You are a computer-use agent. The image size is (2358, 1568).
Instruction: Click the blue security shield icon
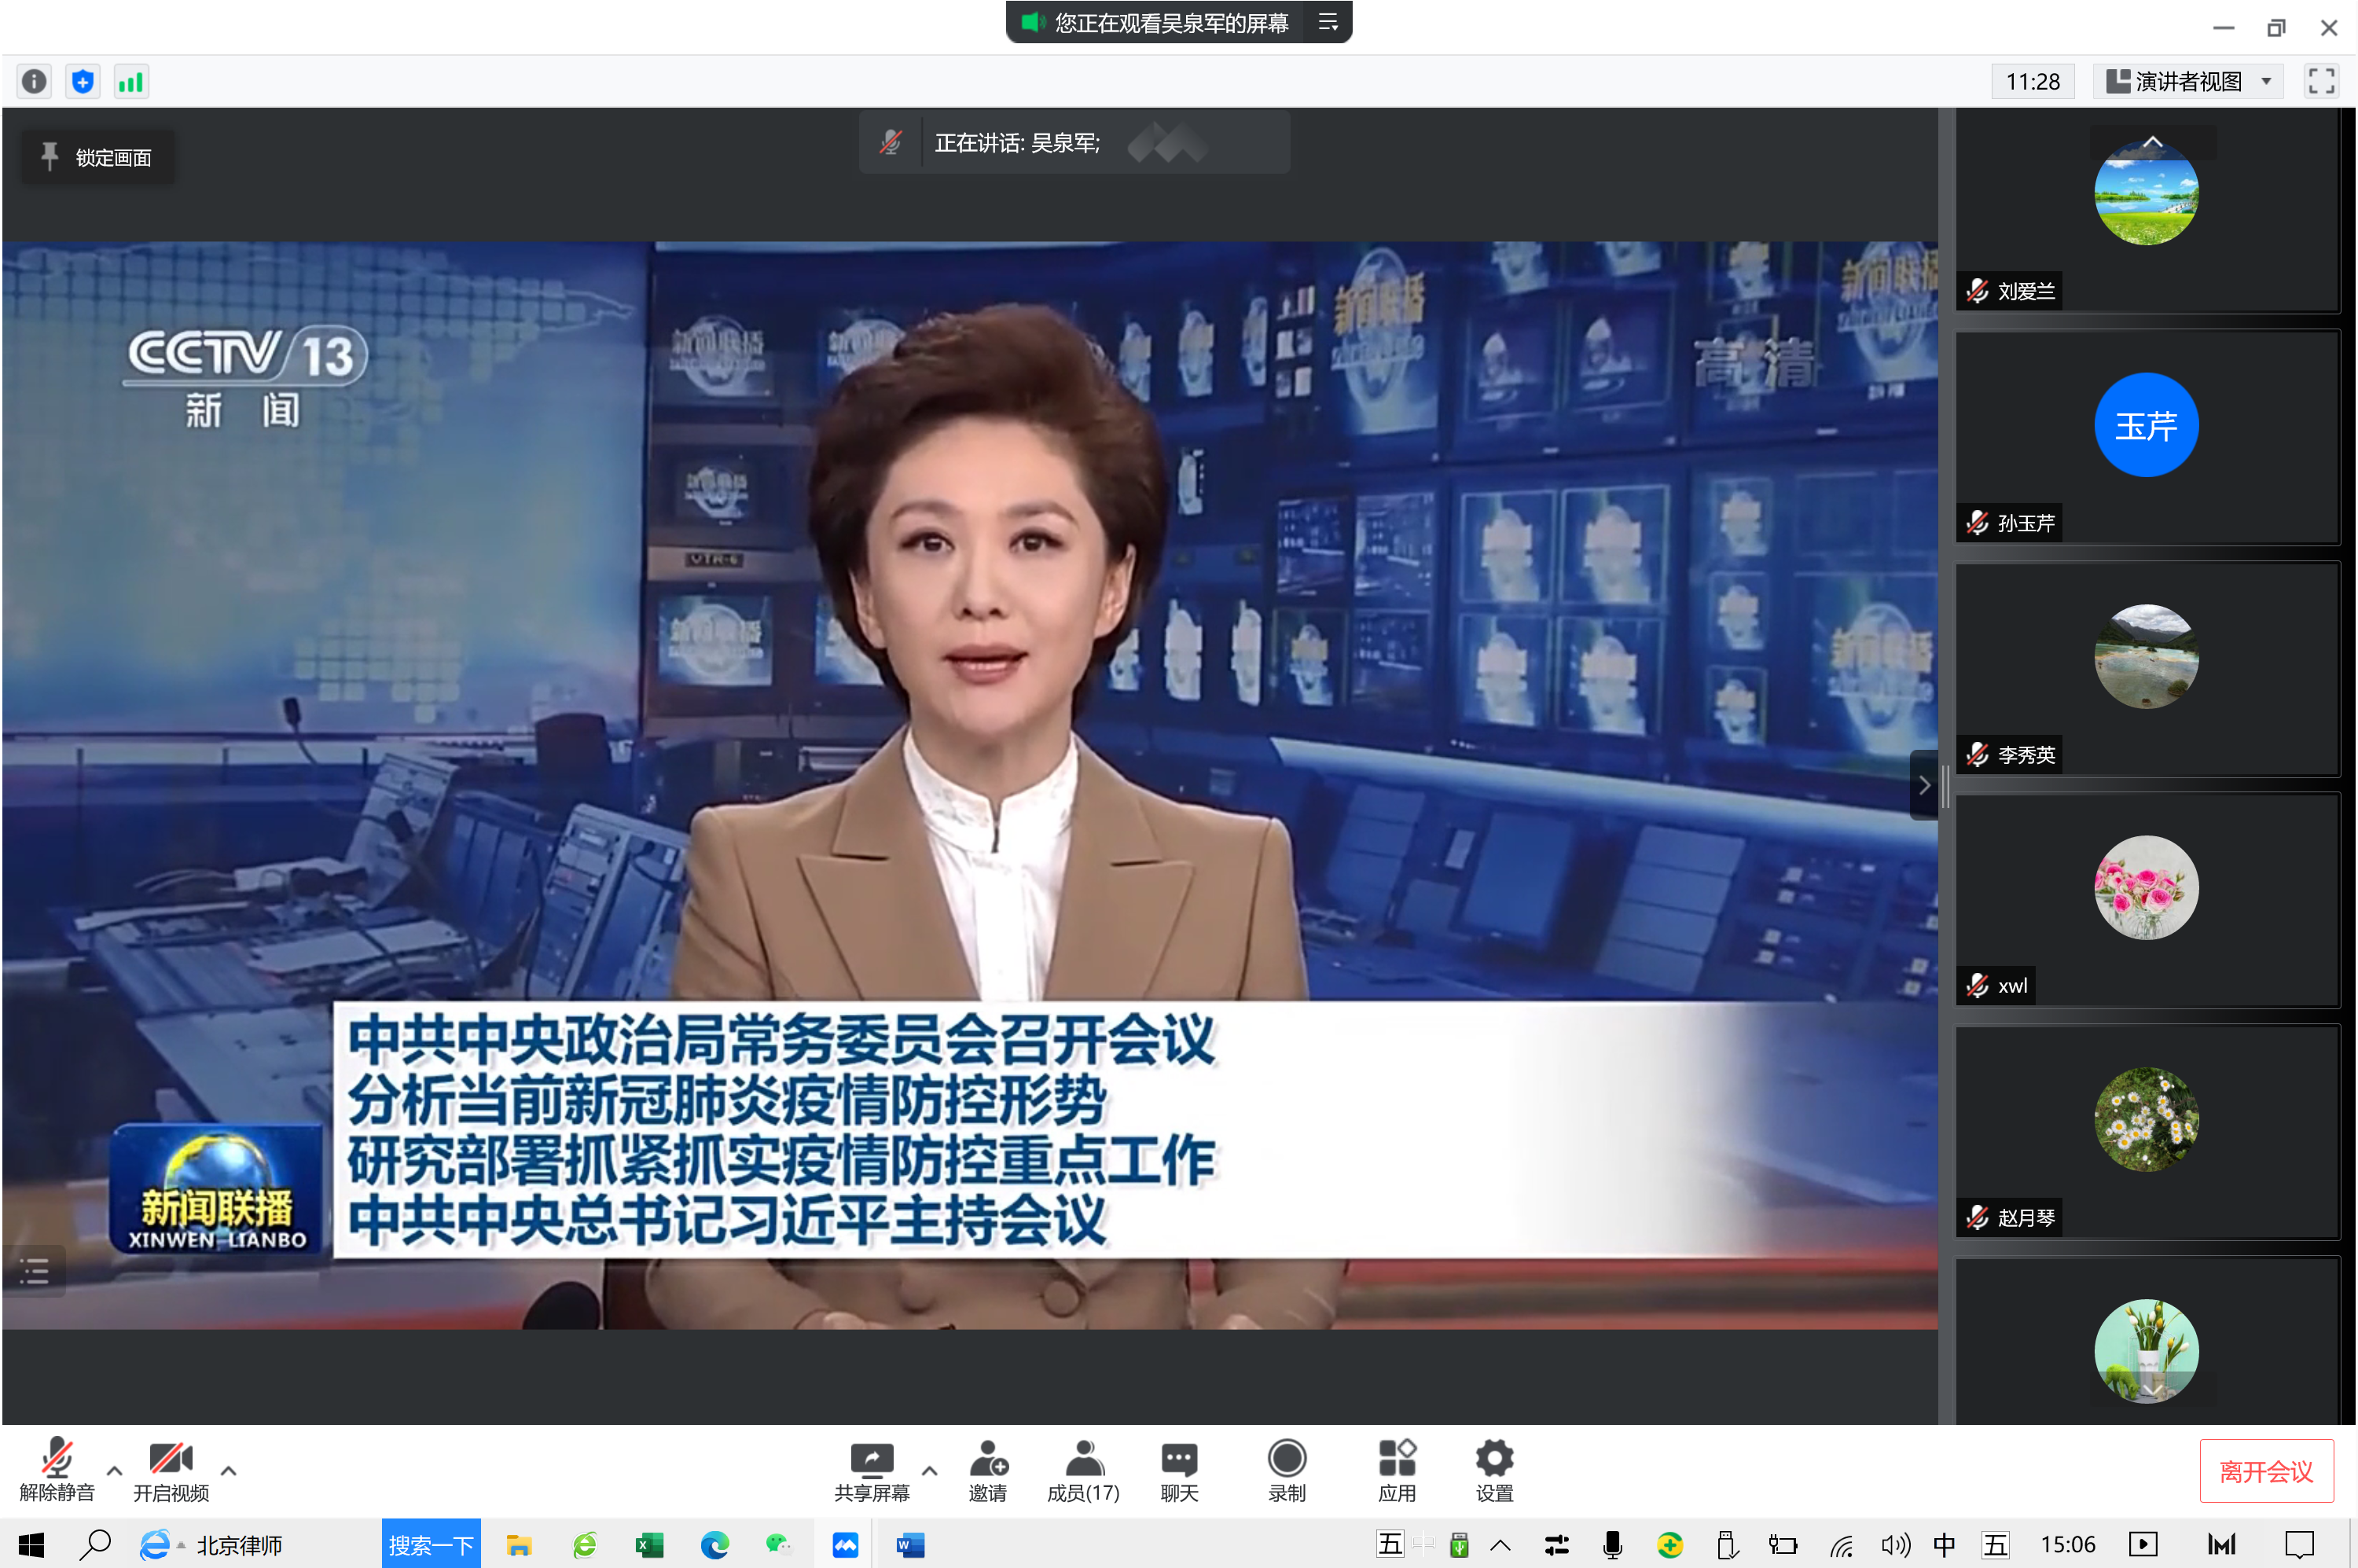[83, 81]
